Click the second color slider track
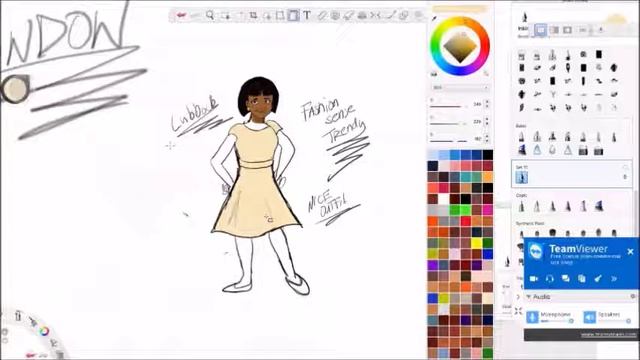This screenshot has width=640, height=360. [x=449, y=124]
